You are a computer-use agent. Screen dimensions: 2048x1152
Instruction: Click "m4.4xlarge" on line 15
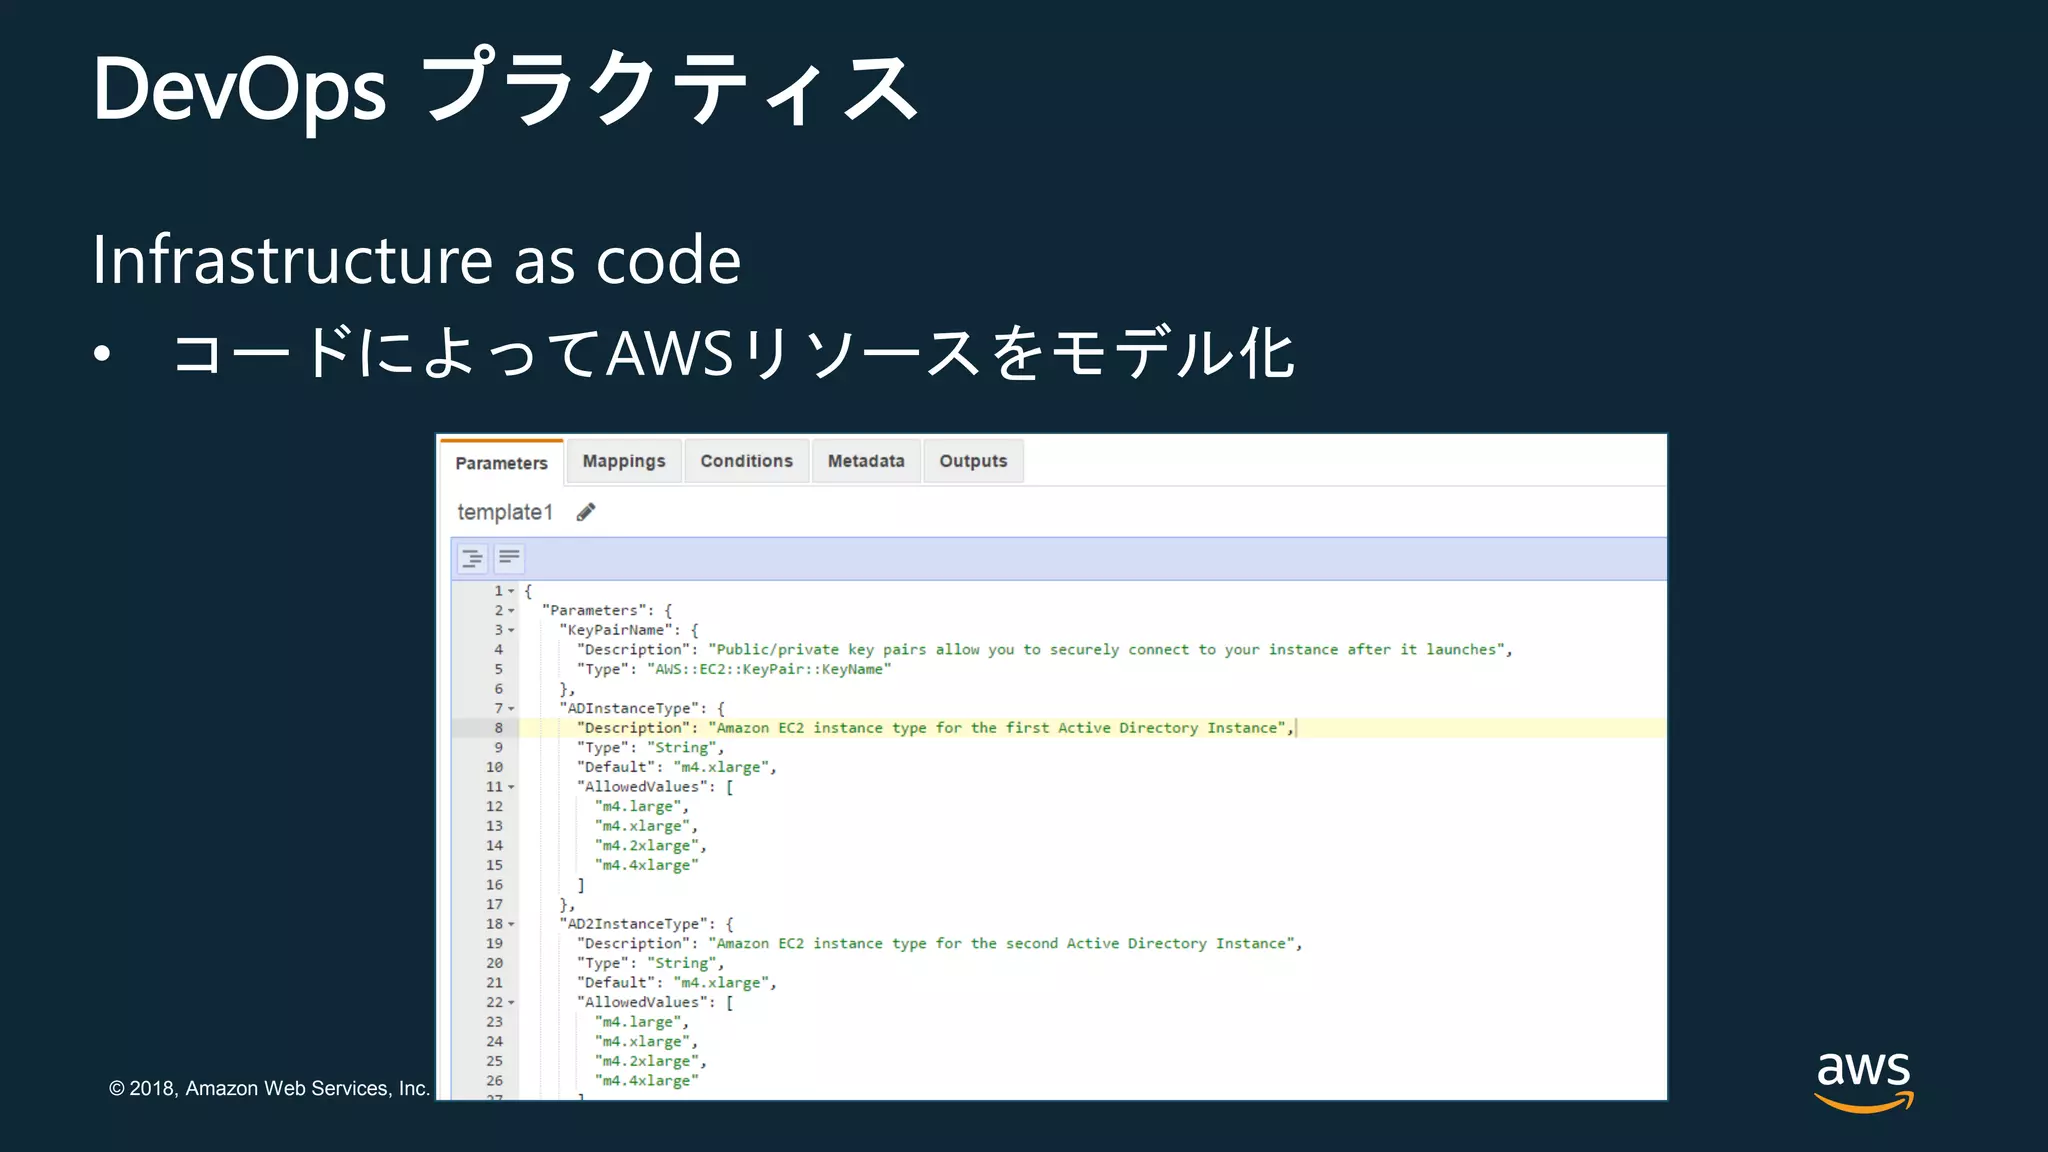pos(647,865)
